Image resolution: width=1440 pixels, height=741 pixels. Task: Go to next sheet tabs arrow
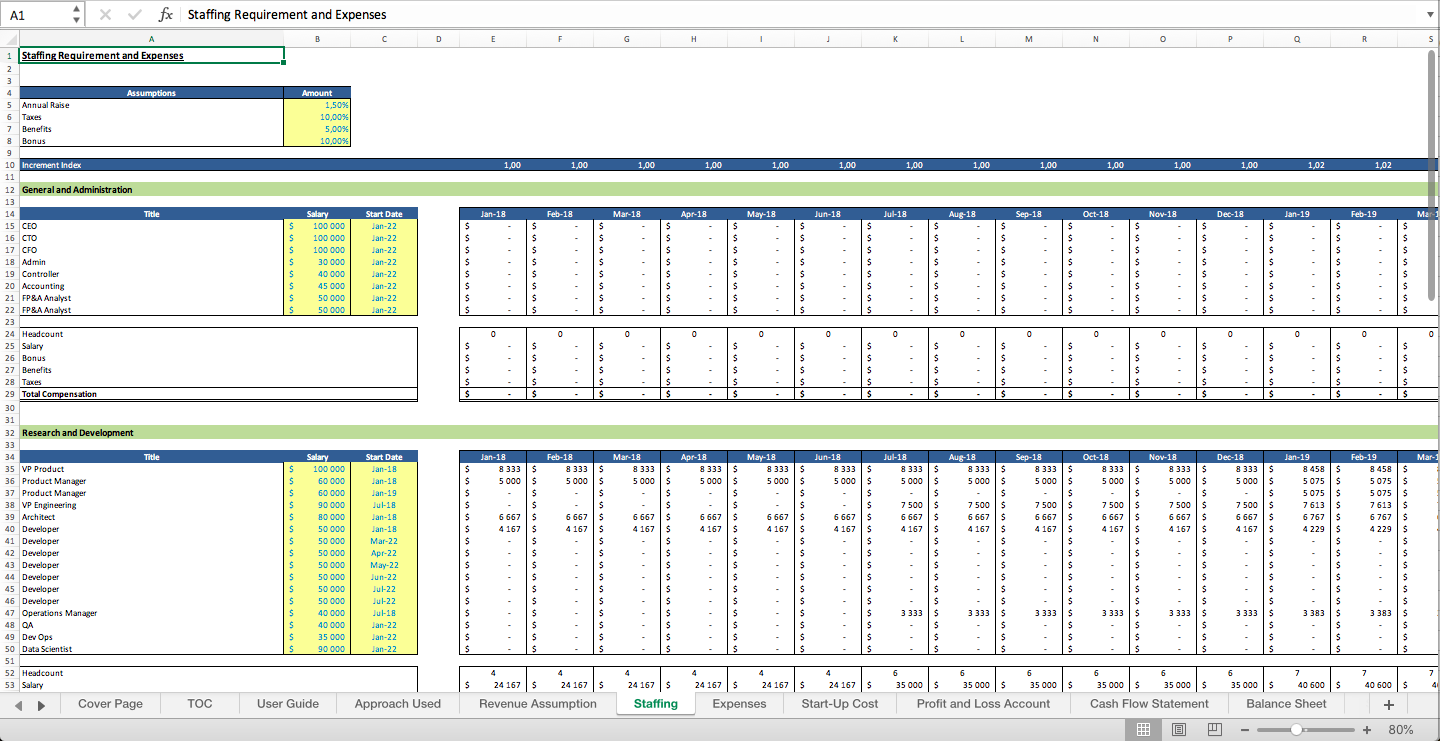tap(41, 705)
